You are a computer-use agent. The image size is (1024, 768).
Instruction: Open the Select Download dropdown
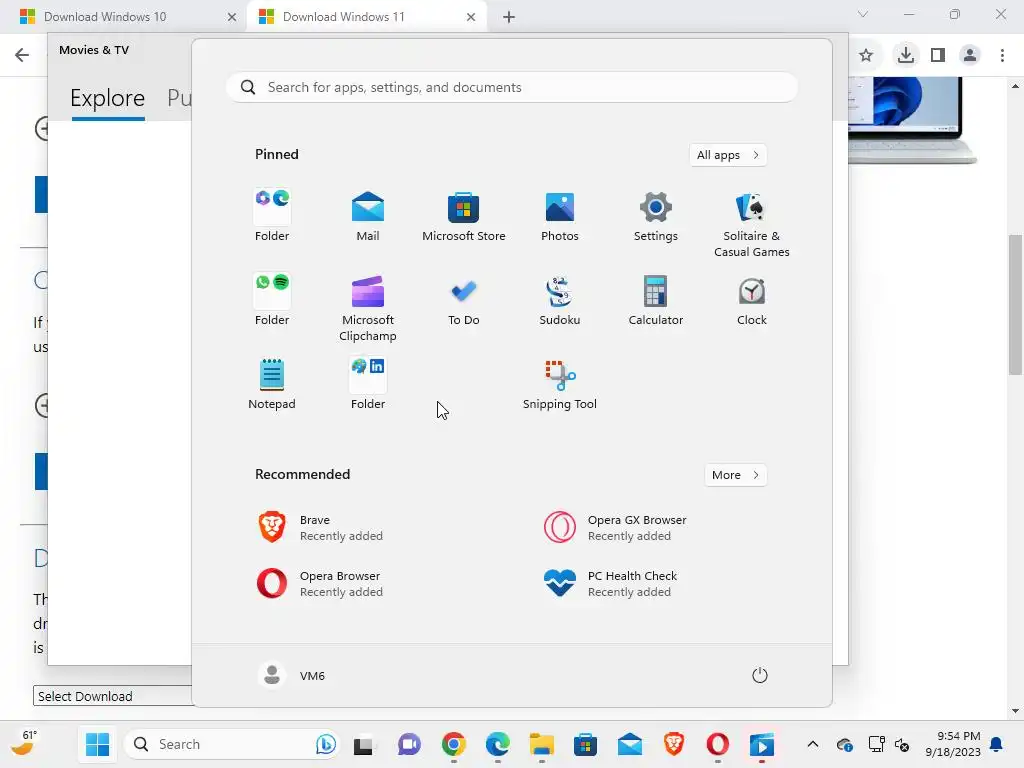112,696
